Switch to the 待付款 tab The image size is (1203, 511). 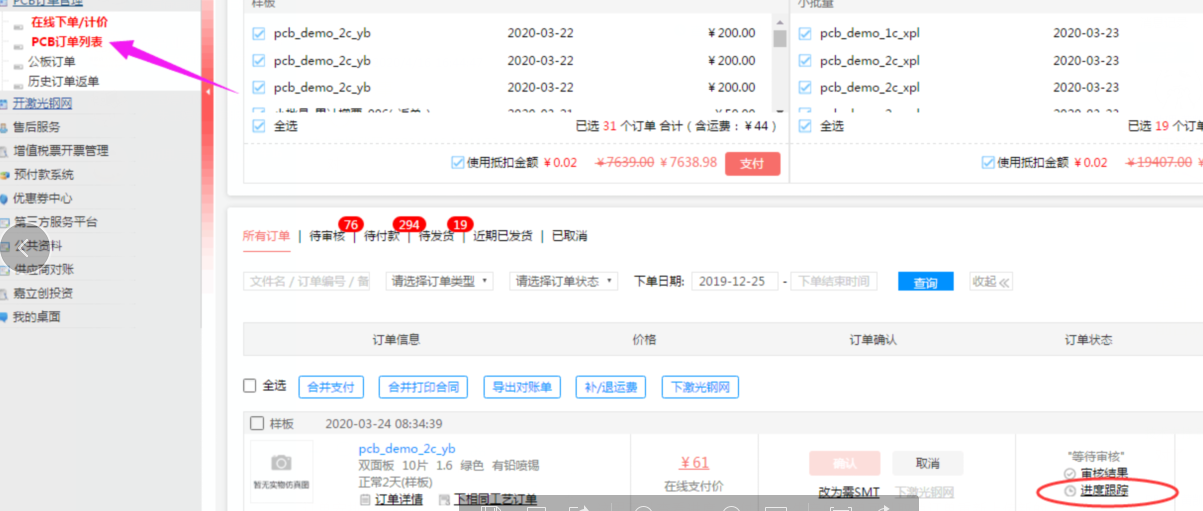382,236
